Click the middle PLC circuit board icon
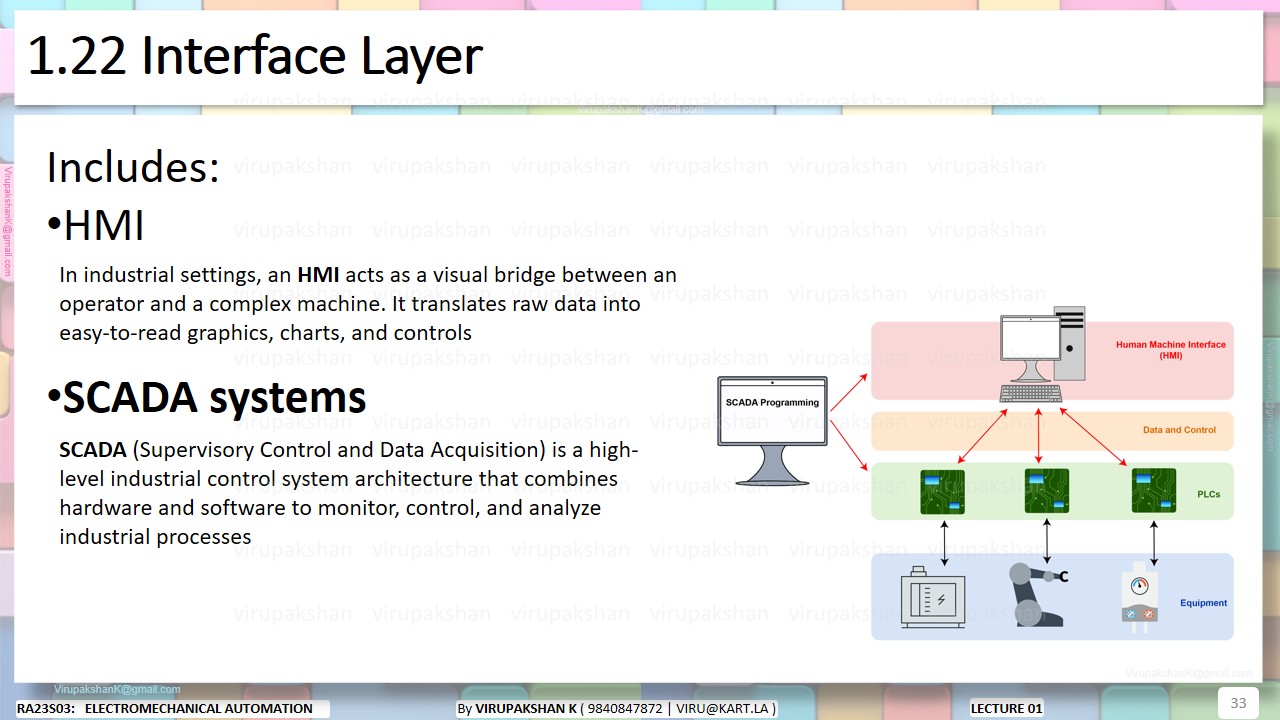This screenshot has width=1280, height=720. 1046,490
